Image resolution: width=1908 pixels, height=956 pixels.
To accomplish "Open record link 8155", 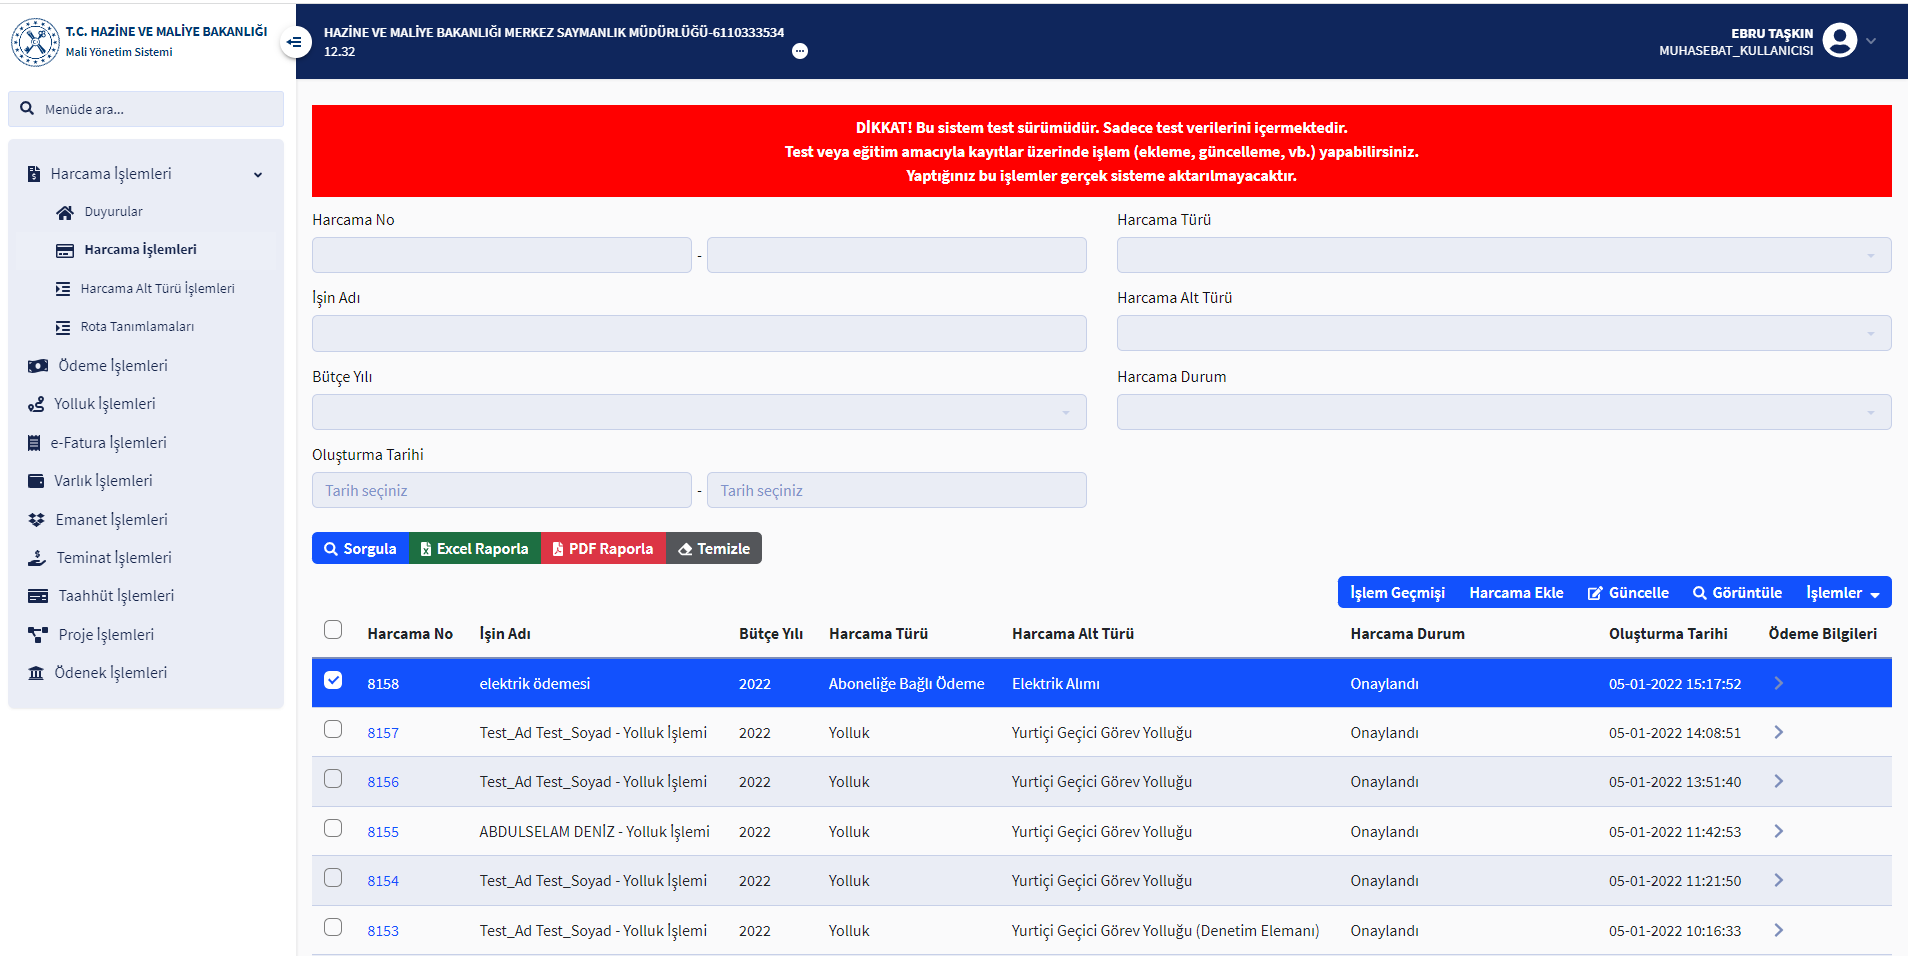I will (x=383, y=832).
